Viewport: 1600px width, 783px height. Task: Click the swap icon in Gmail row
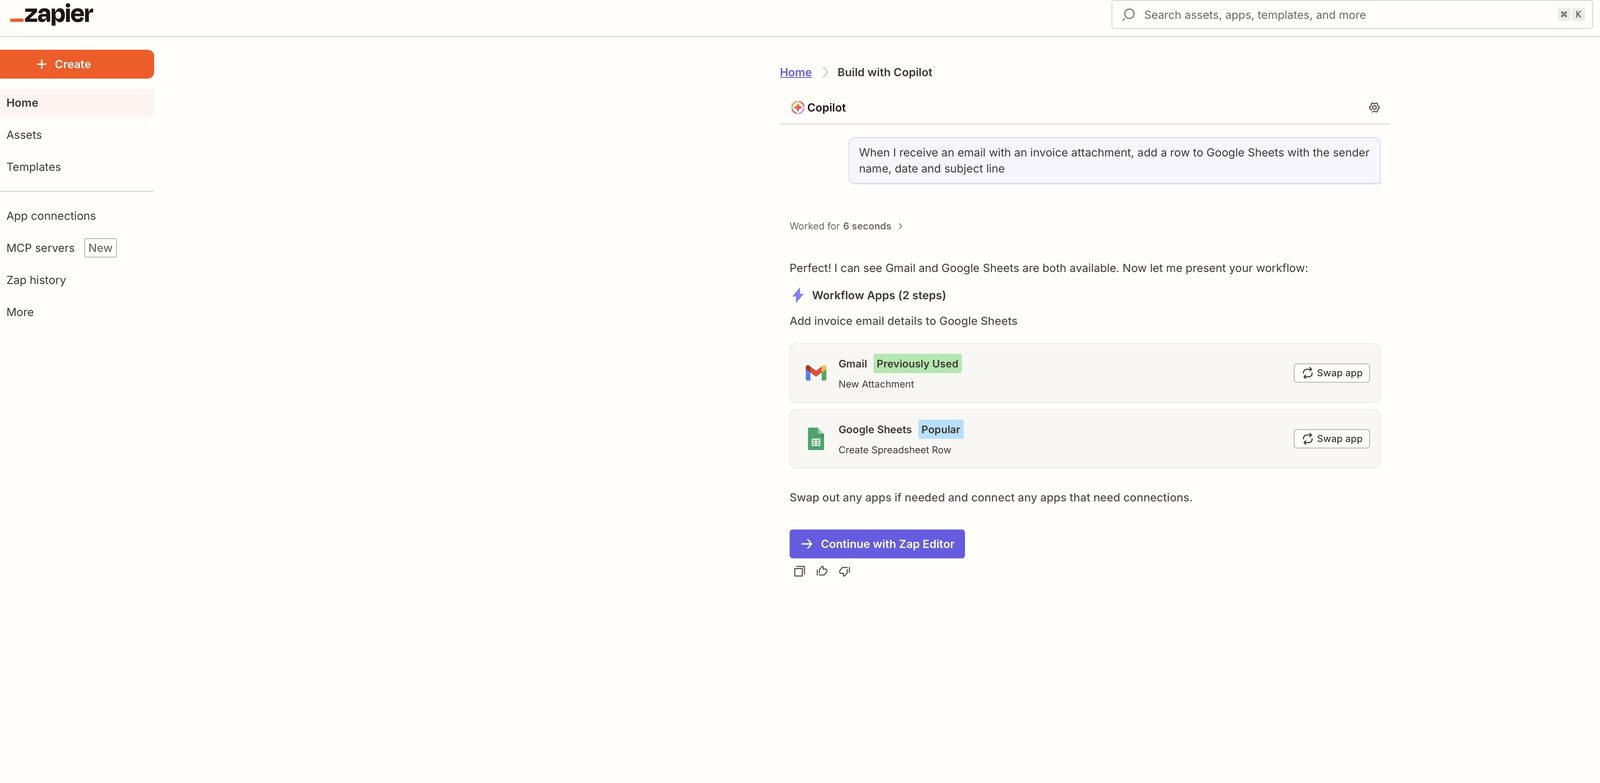point(1307,373)
